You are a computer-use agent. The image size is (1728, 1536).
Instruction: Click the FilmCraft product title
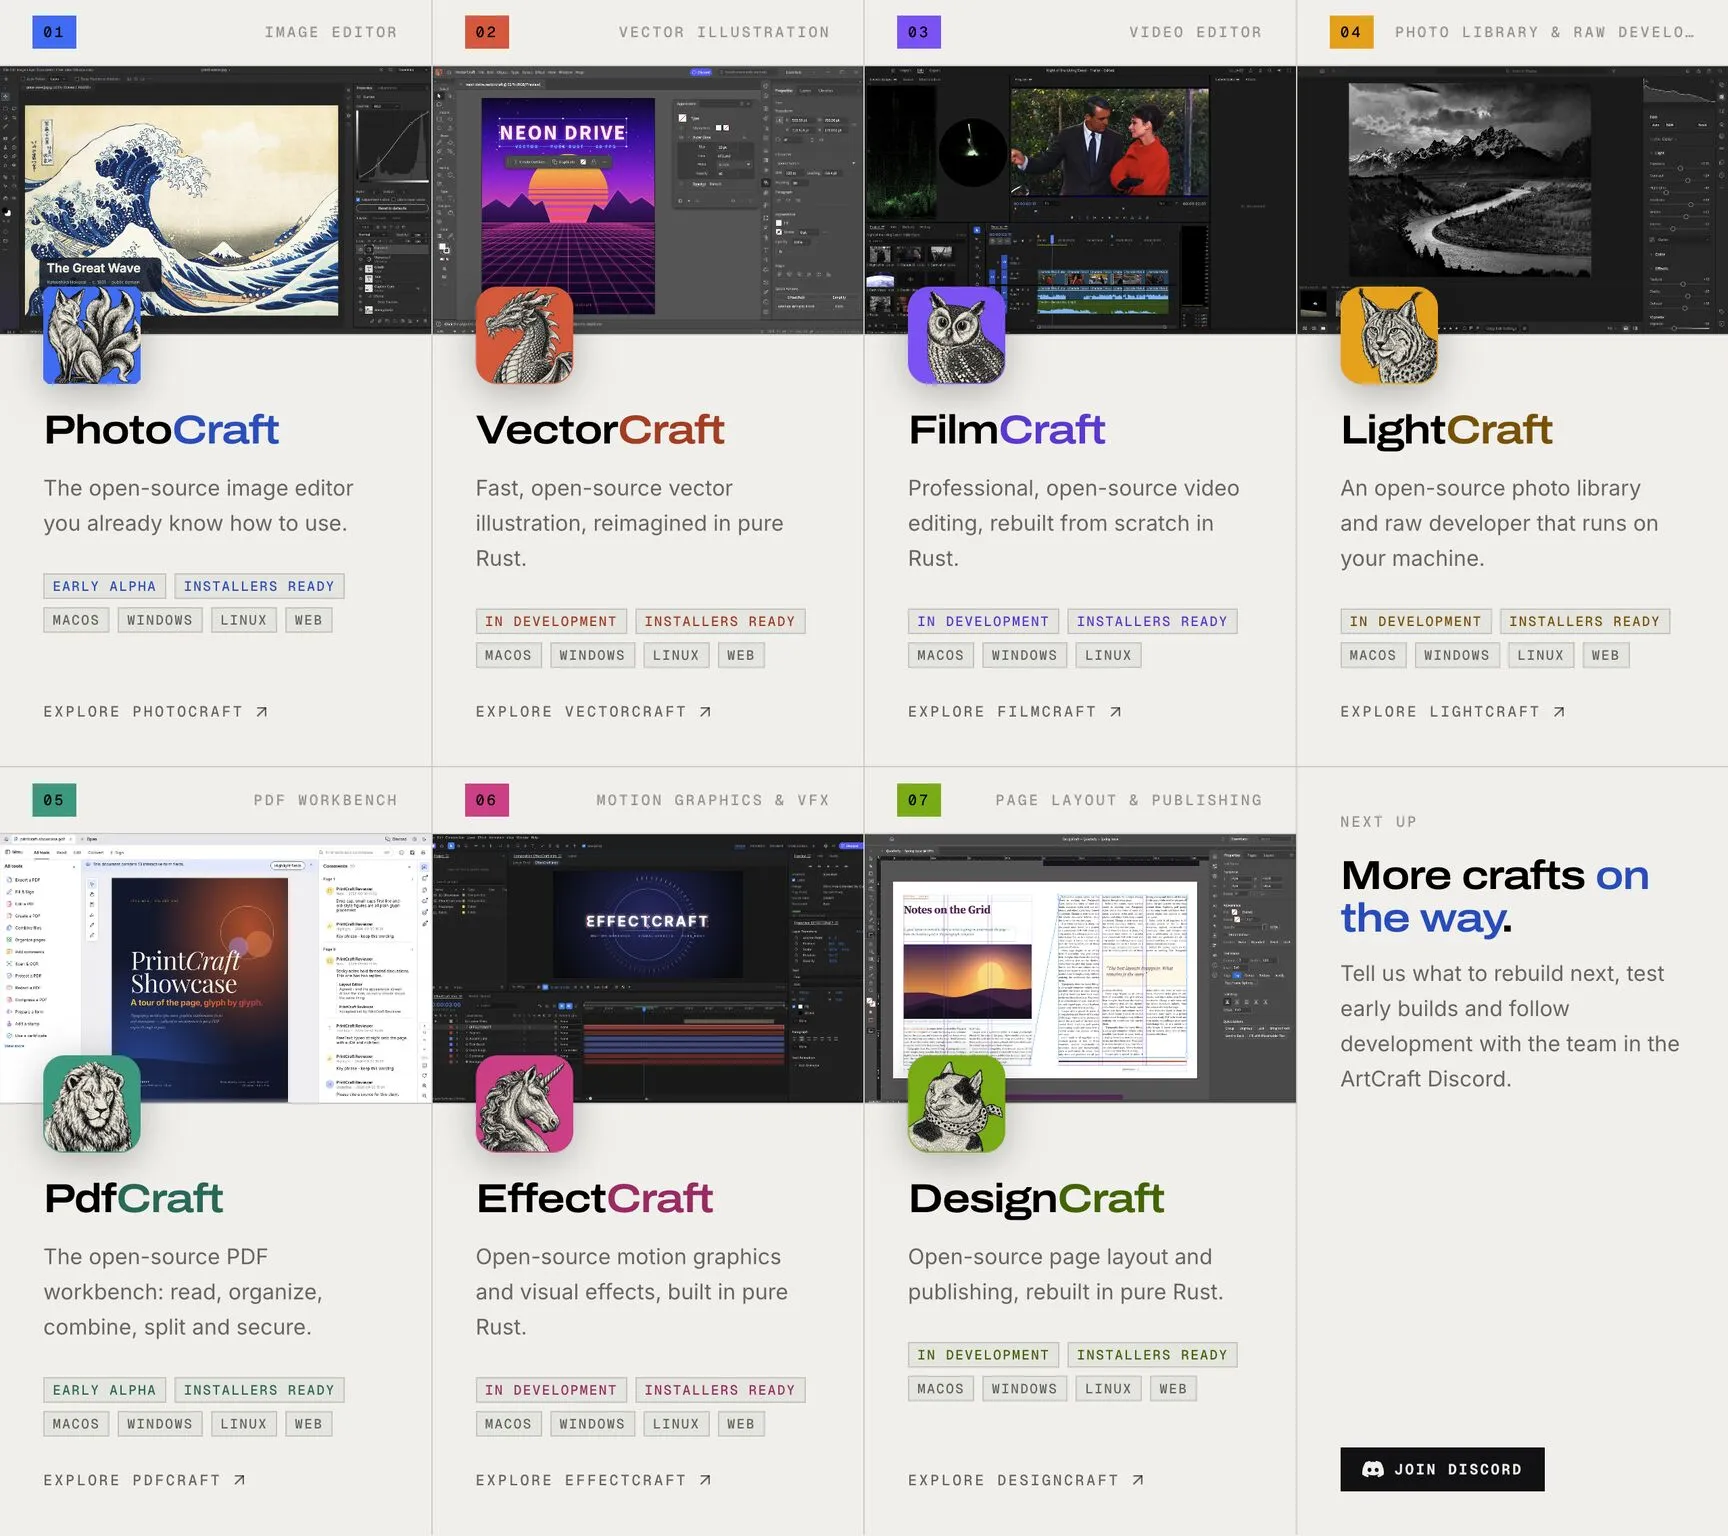(x=1007, y=430)
